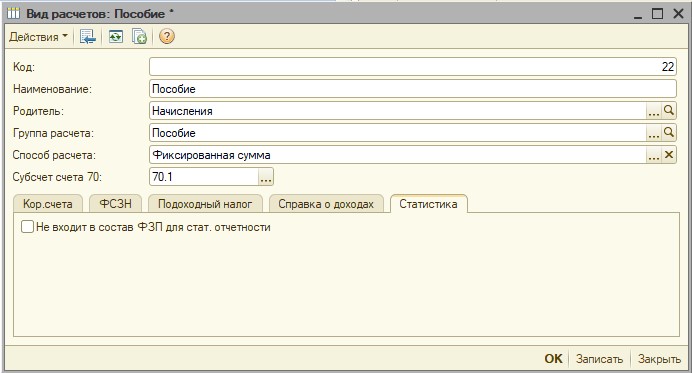Image resolution: width=692 pixels, height=373 pixels.
Task: Click the Родитель field with Начисления
Action: pos(398,111)
